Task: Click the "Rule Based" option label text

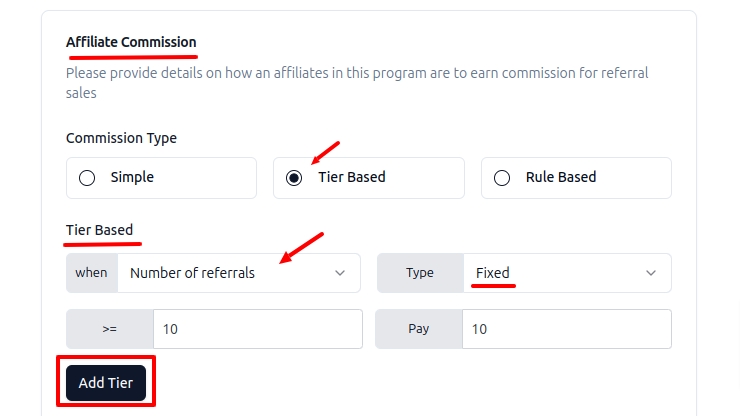Action: tap(560, 178)
